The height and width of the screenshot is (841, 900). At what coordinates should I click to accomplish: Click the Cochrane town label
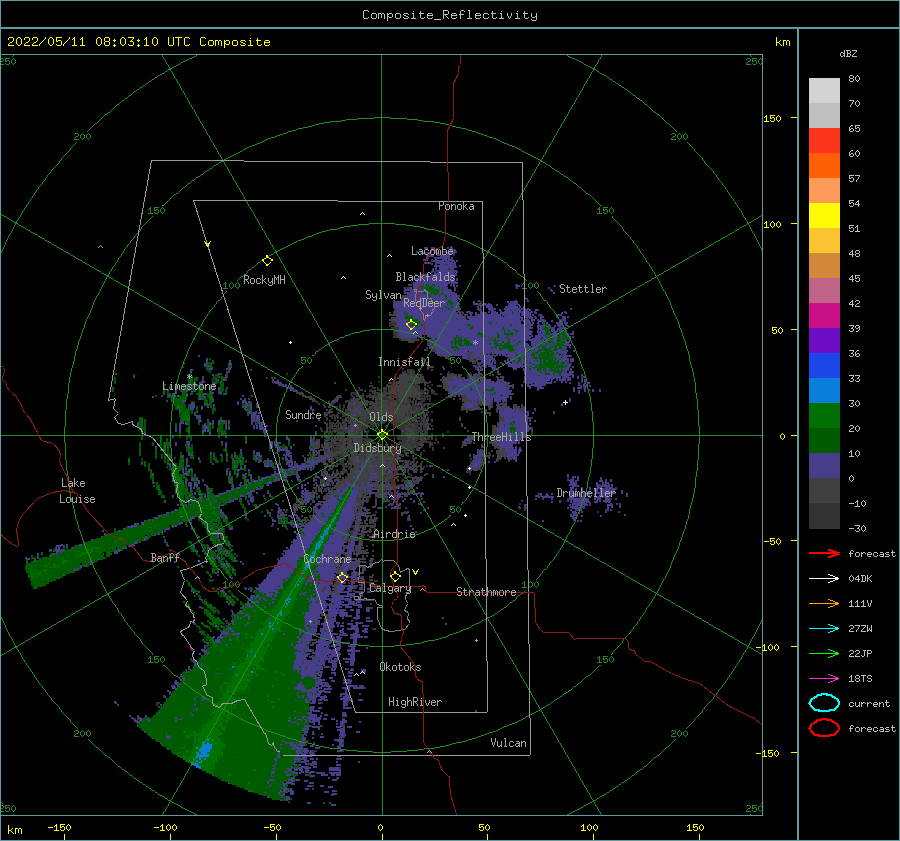[x=327, y=559]
